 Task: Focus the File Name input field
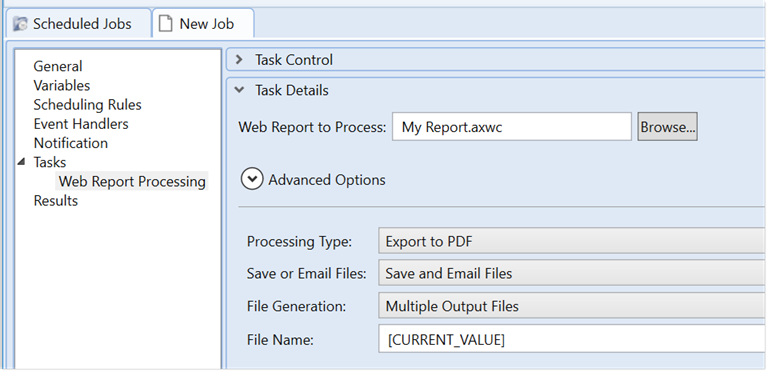pyautogui.click(x=571, y=339)
